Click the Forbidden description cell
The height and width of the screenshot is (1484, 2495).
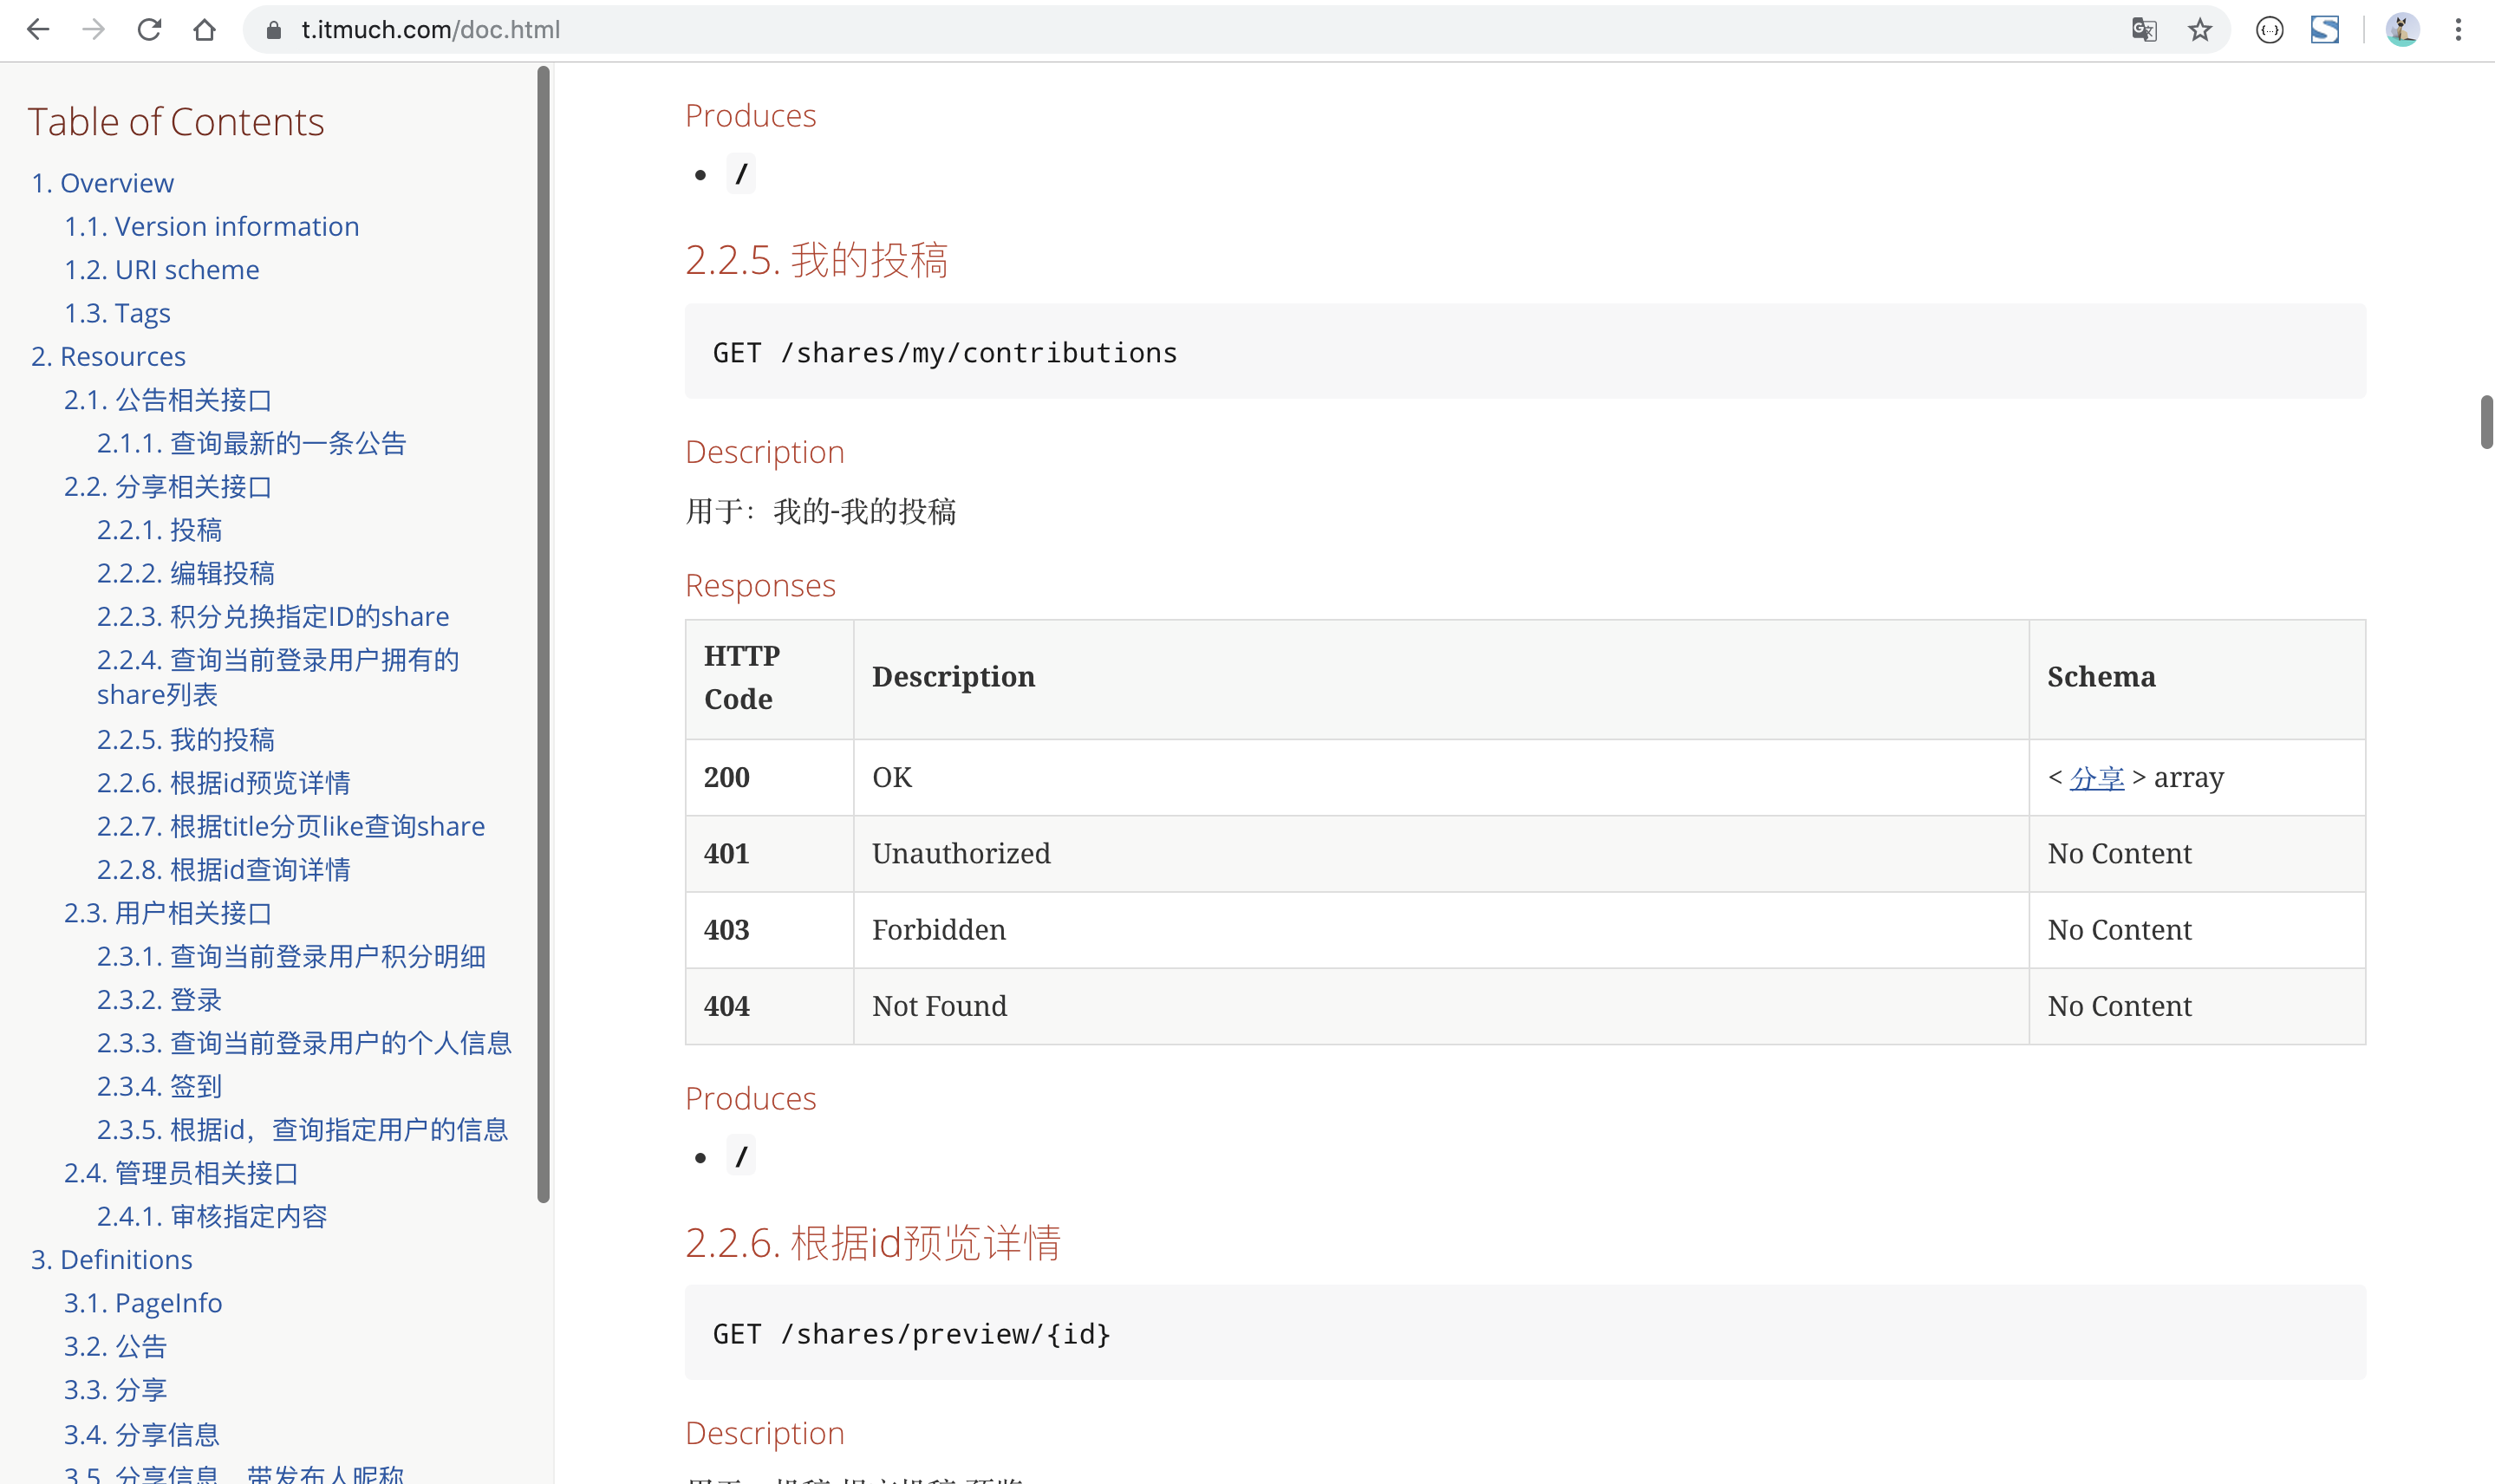point(1441,930)
